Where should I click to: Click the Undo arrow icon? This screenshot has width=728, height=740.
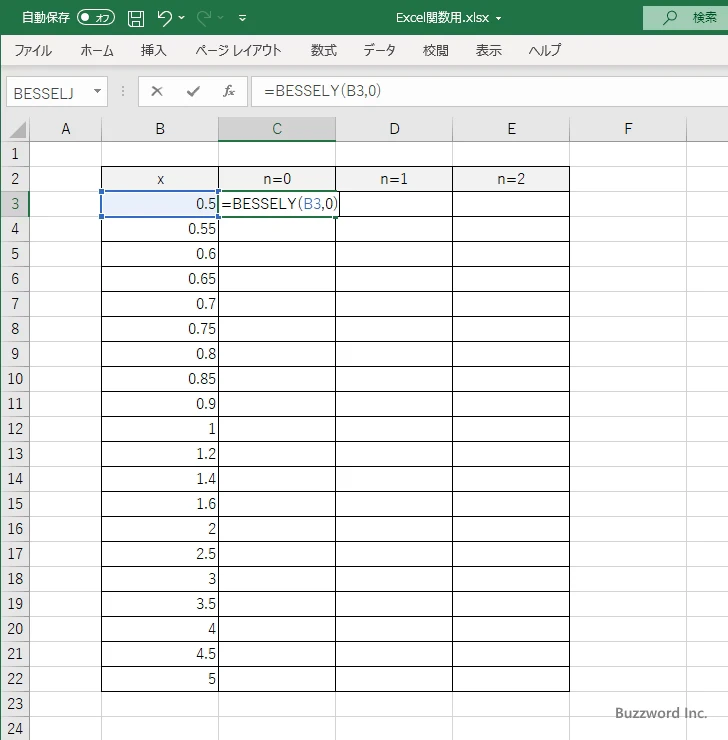coord(165,17)
